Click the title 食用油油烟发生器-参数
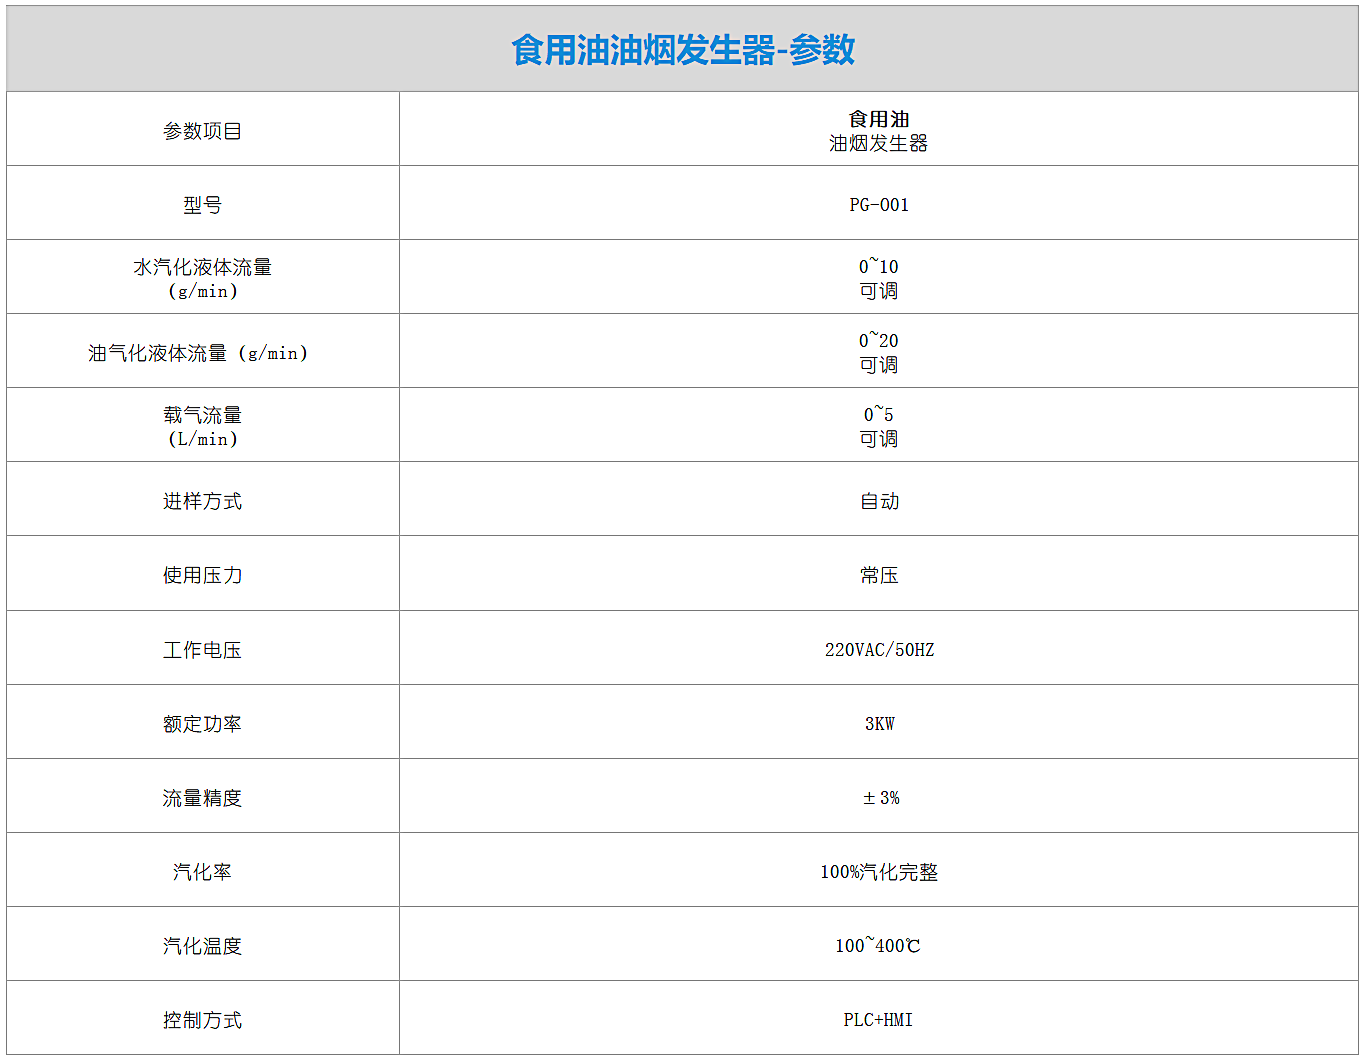This screenshot has width=1367, height=1060. coord(683,50)
